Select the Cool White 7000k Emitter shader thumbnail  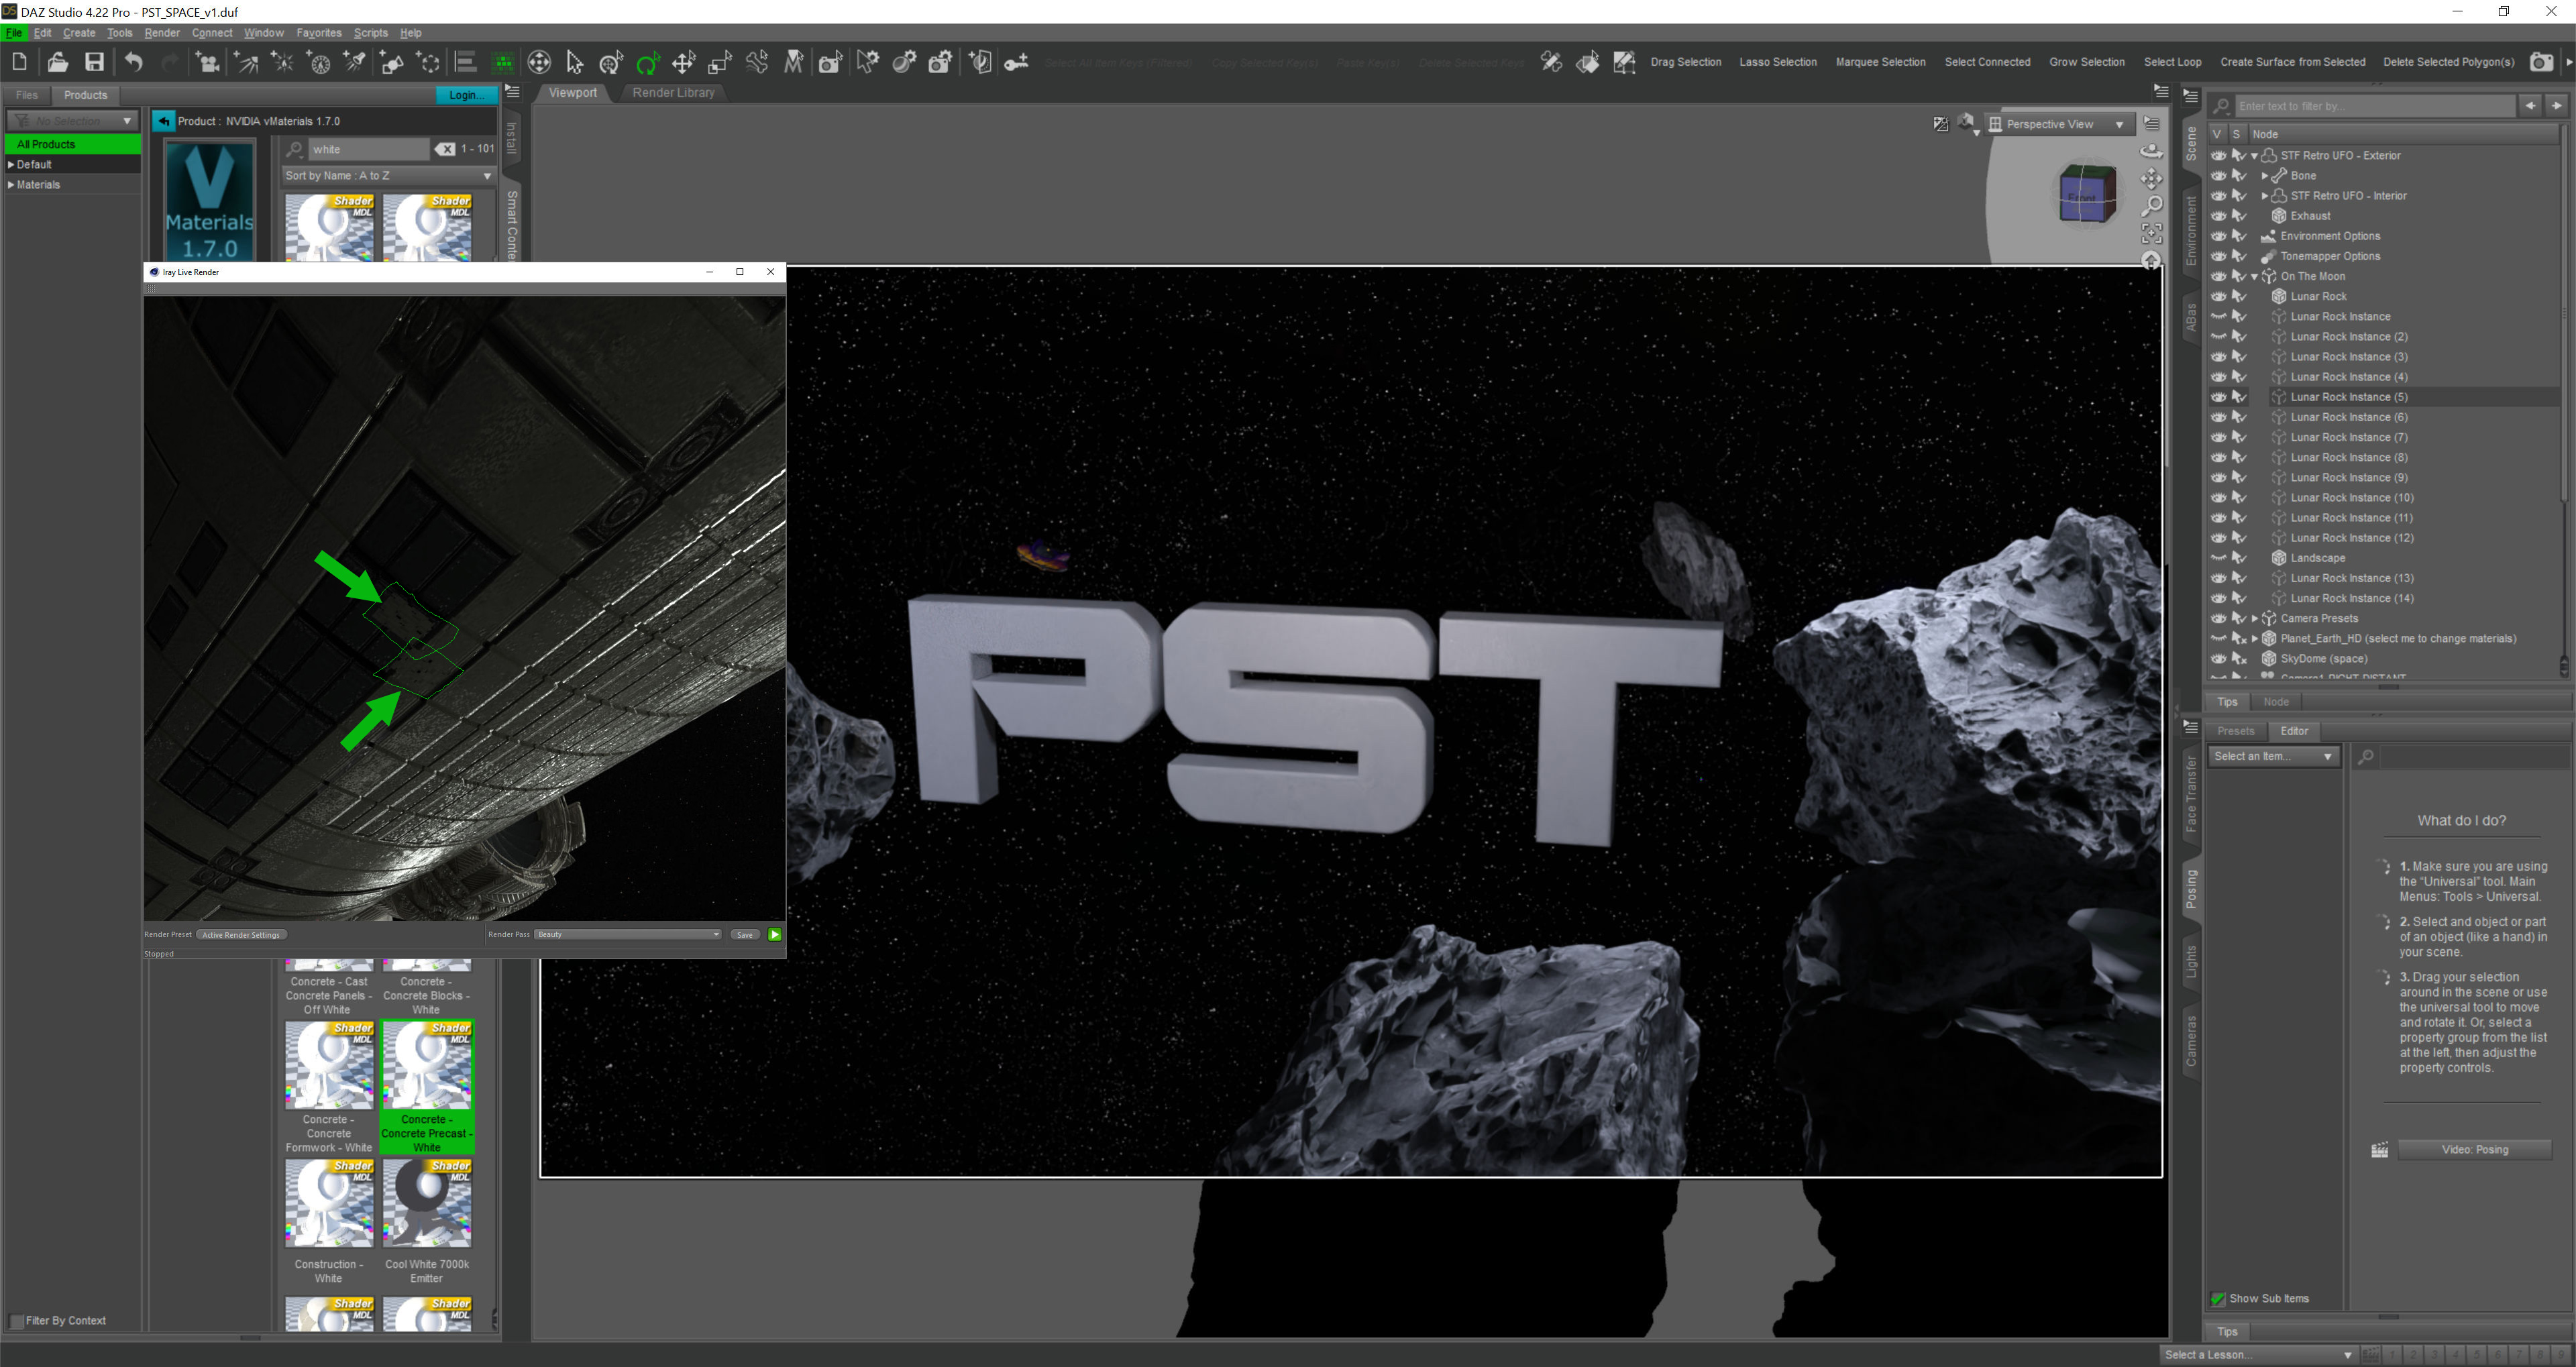pyautogui.click(x=426, y=1204)
